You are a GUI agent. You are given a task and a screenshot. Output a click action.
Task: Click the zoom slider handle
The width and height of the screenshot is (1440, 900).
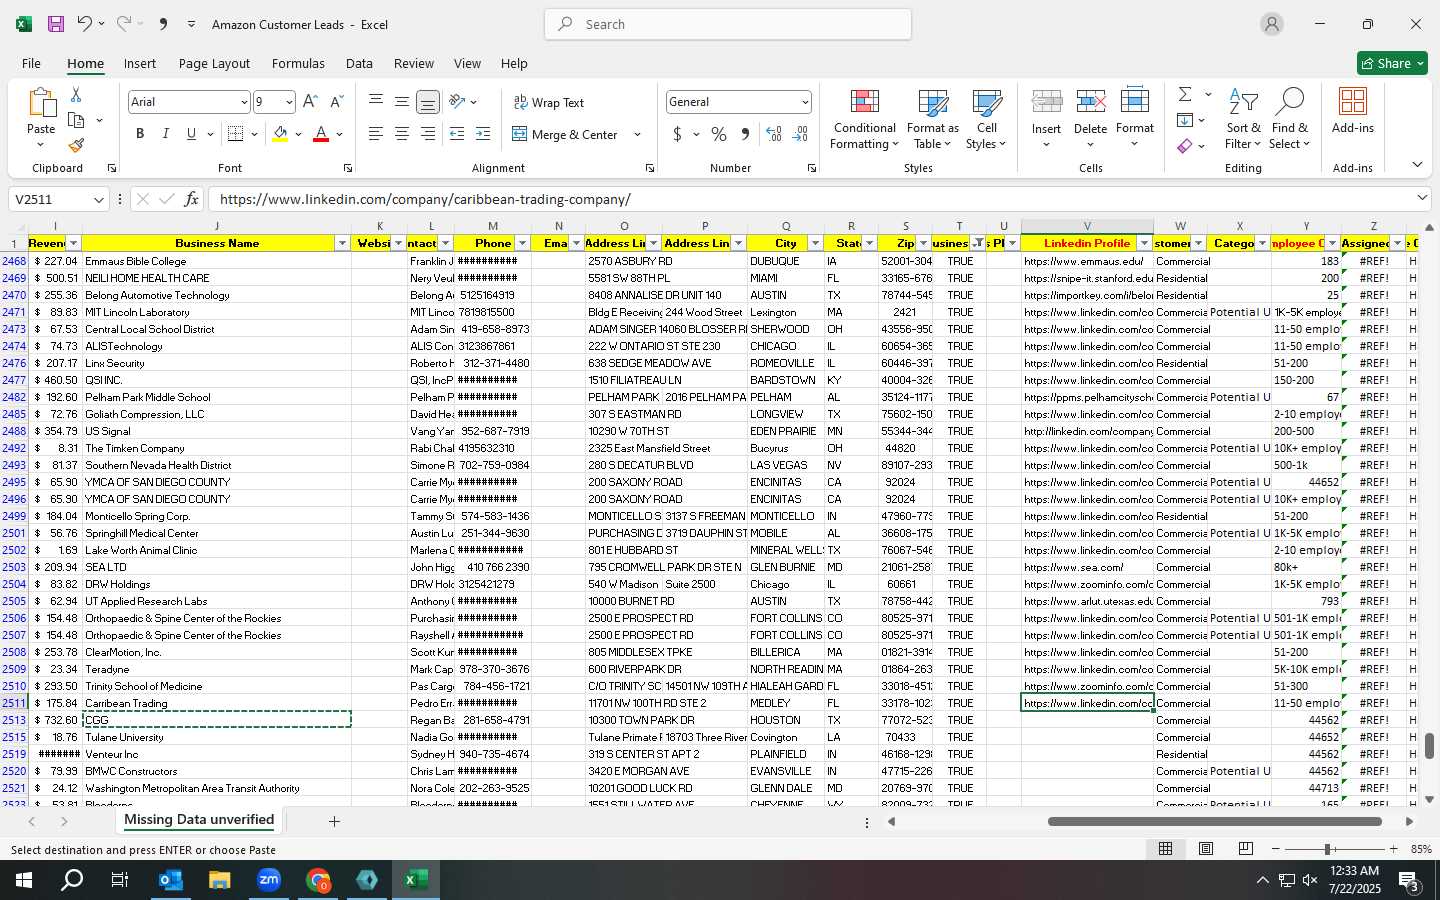pos(1328,849)
